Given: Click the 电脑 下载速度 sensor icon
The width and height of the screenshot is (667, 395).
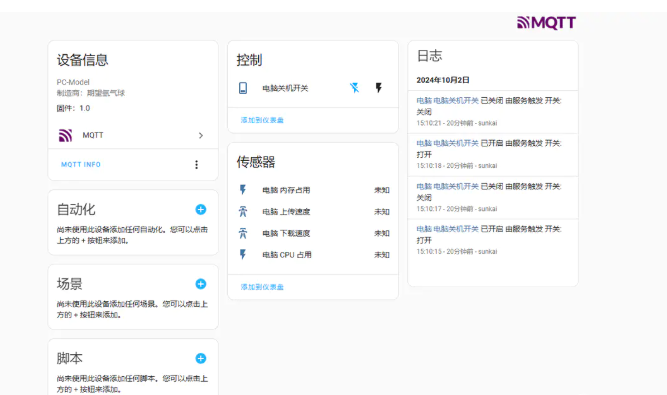Looking at the screenshot, I should pyautogui.click(x=243, y=233).
